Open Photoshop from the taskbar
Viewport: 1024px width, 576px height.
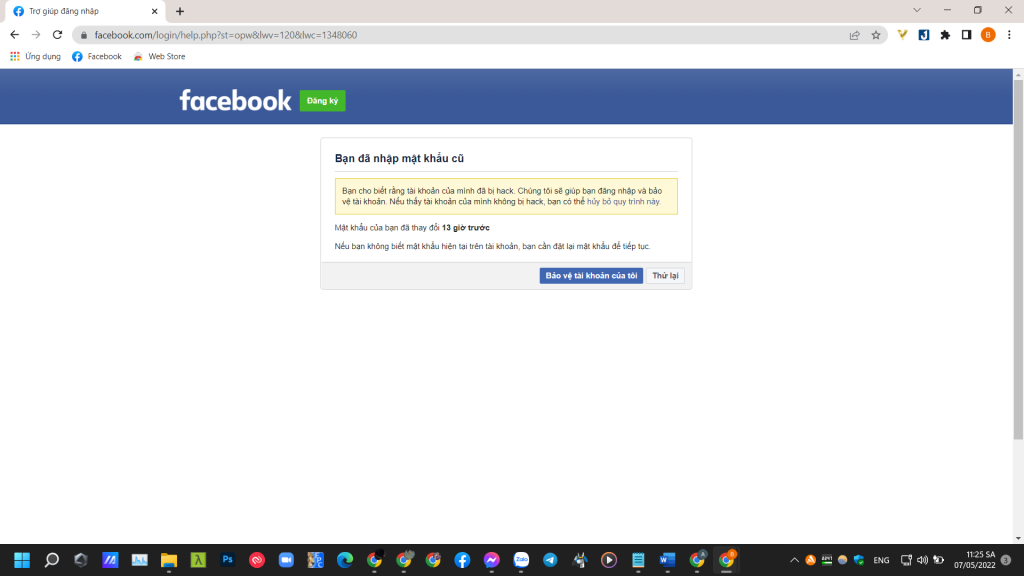click(227, 560)
